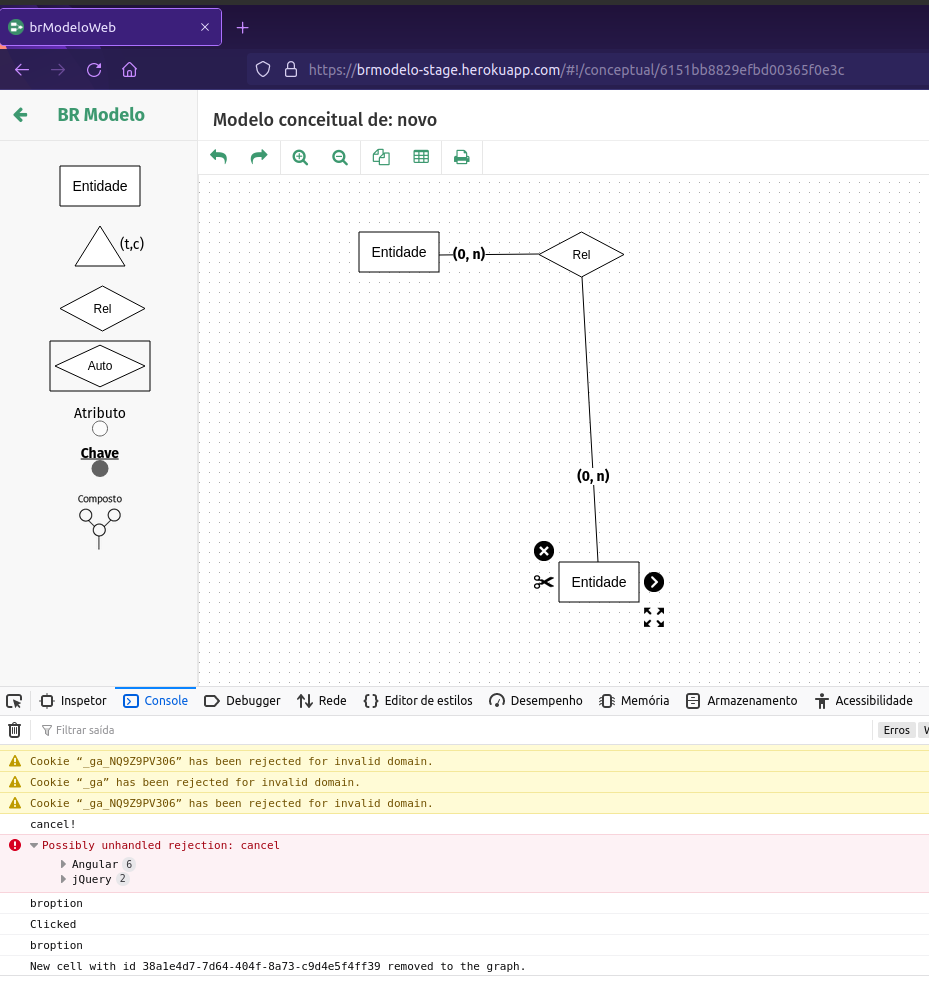Screen dimensions: 929x982
Task: Click the redo arrow in diagram toolbar
Action: click(x=259, y=157)
